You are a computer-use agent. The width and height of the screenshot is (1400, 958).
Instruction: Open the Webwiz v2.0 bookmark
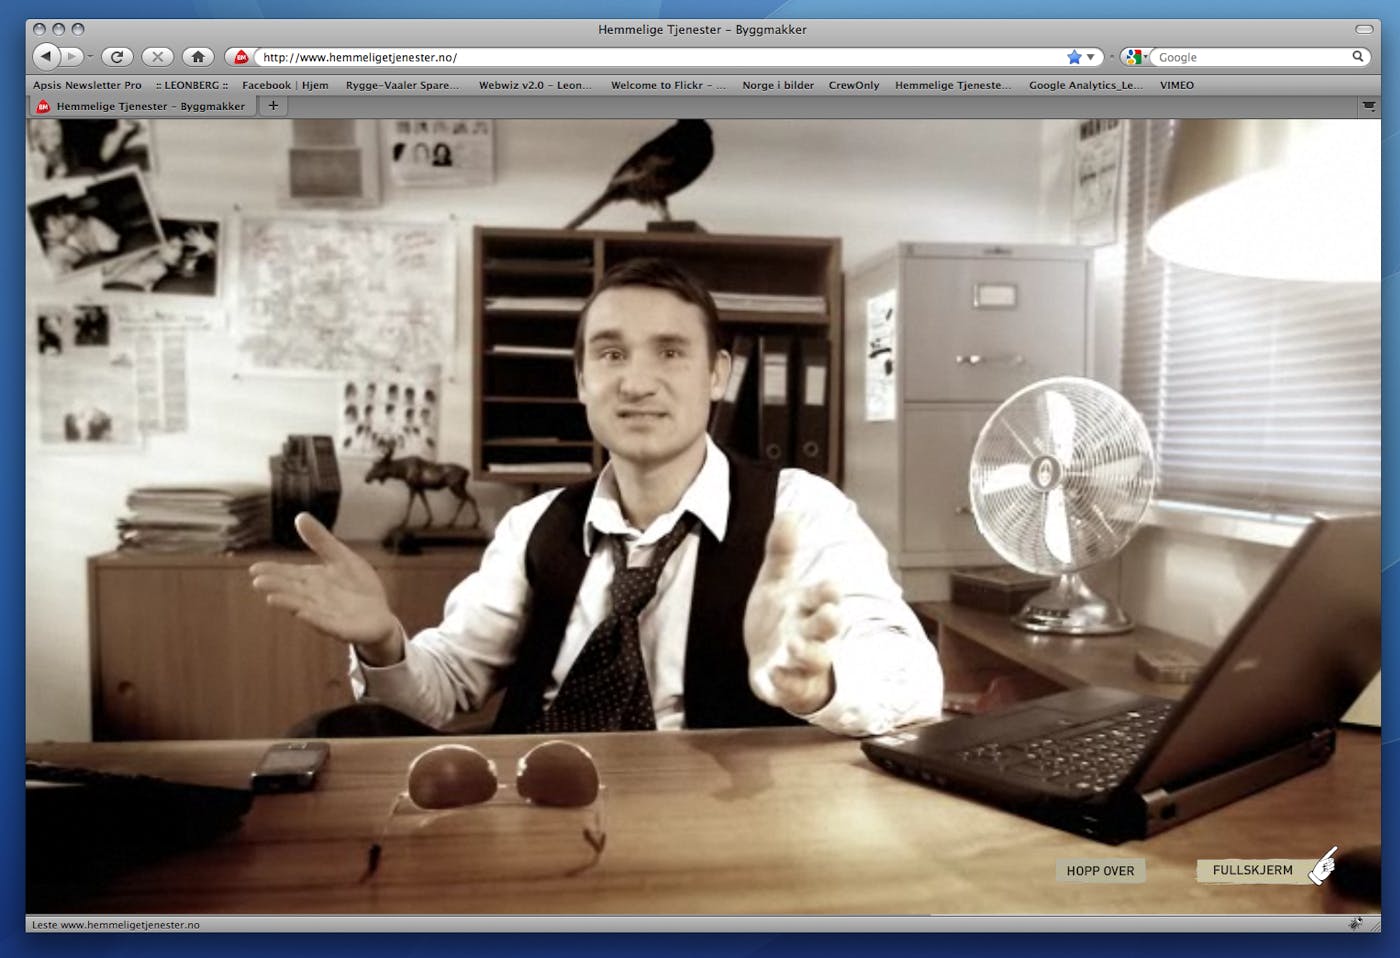pos(535,85)
